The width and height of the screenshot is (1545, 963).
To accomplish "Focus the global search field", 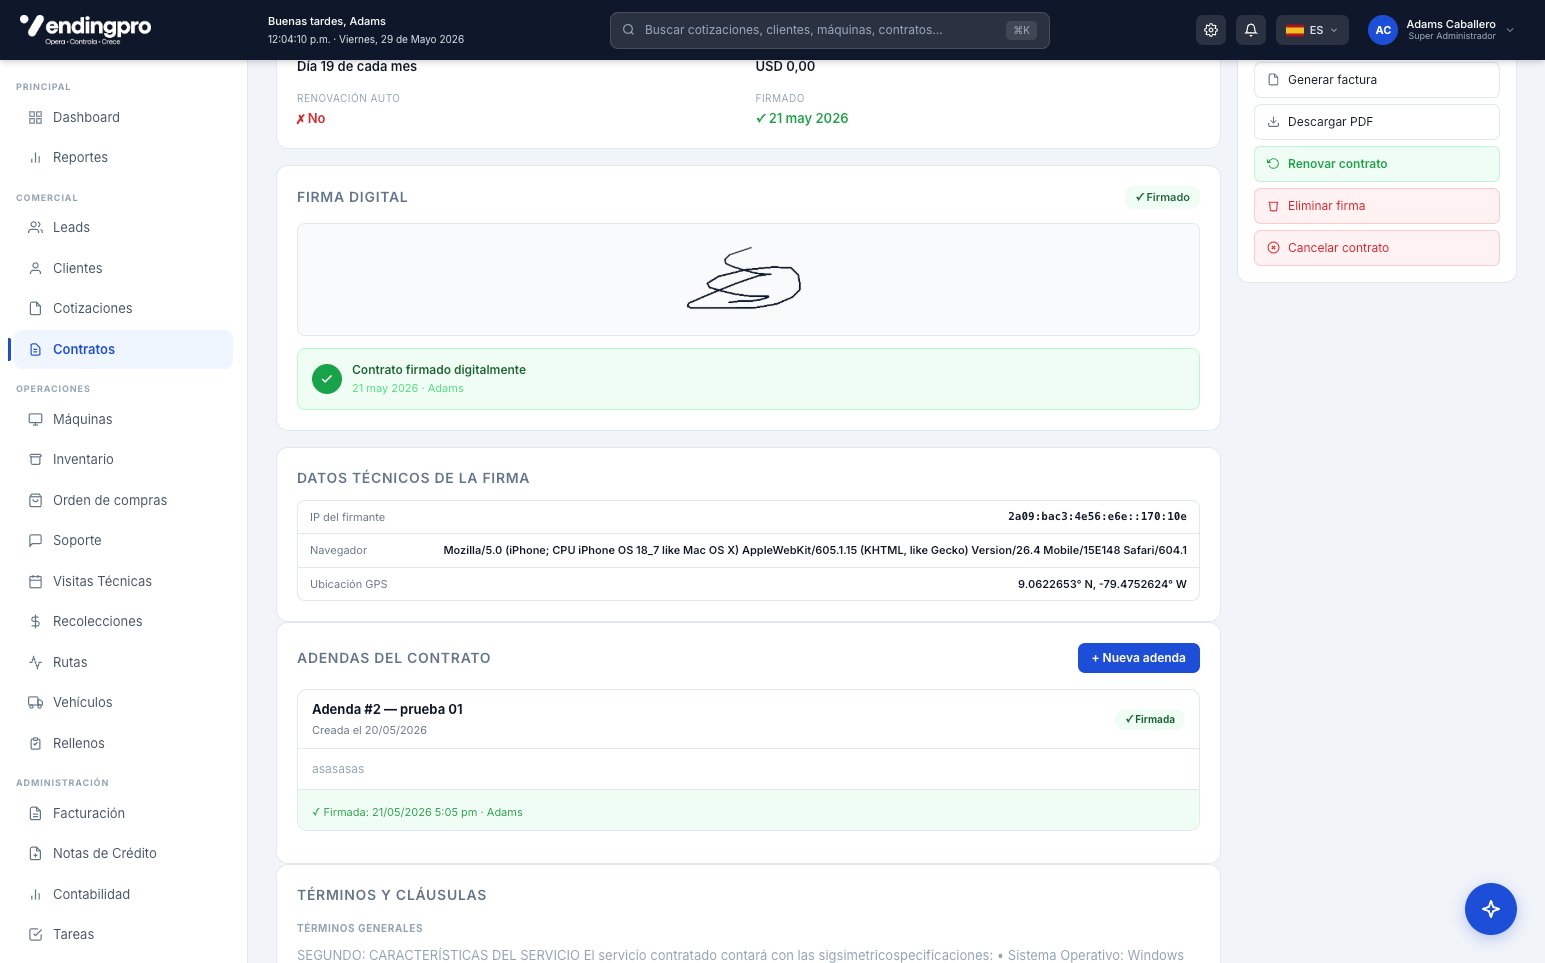I will pyautogui.click(x=829, y=30).
